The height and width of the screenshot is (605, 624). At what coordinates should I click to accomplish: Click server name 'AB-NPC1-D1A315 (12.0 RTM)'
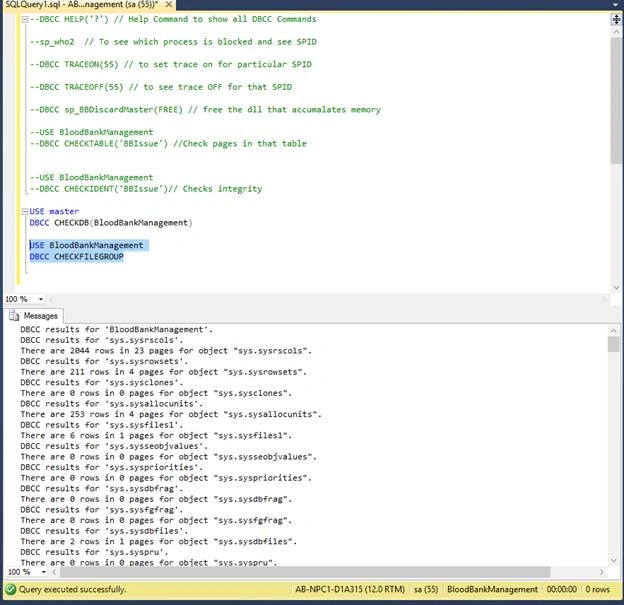[350, 589]
